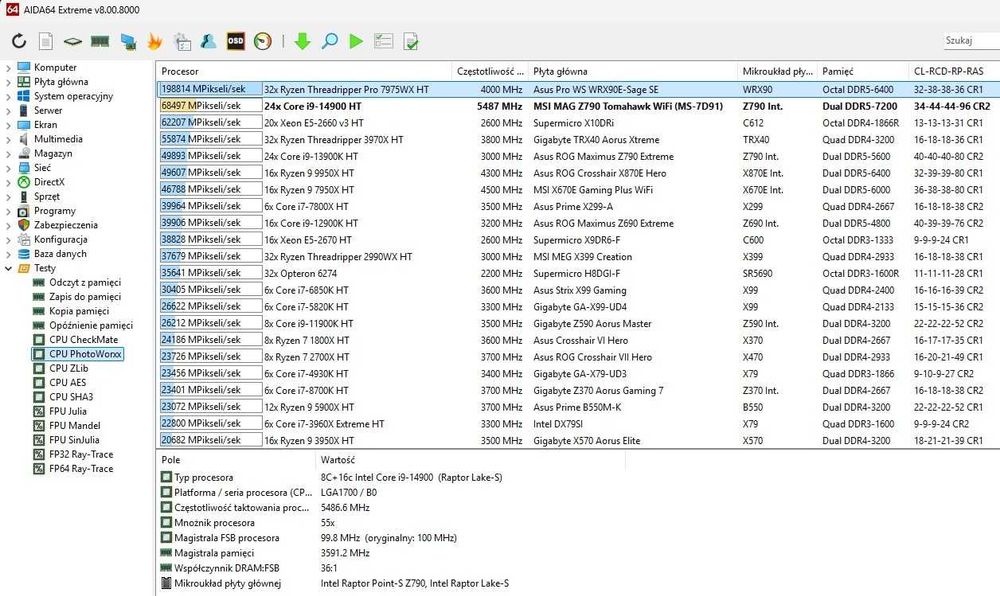Click the Wartość column header

click(x=470, y=460)
